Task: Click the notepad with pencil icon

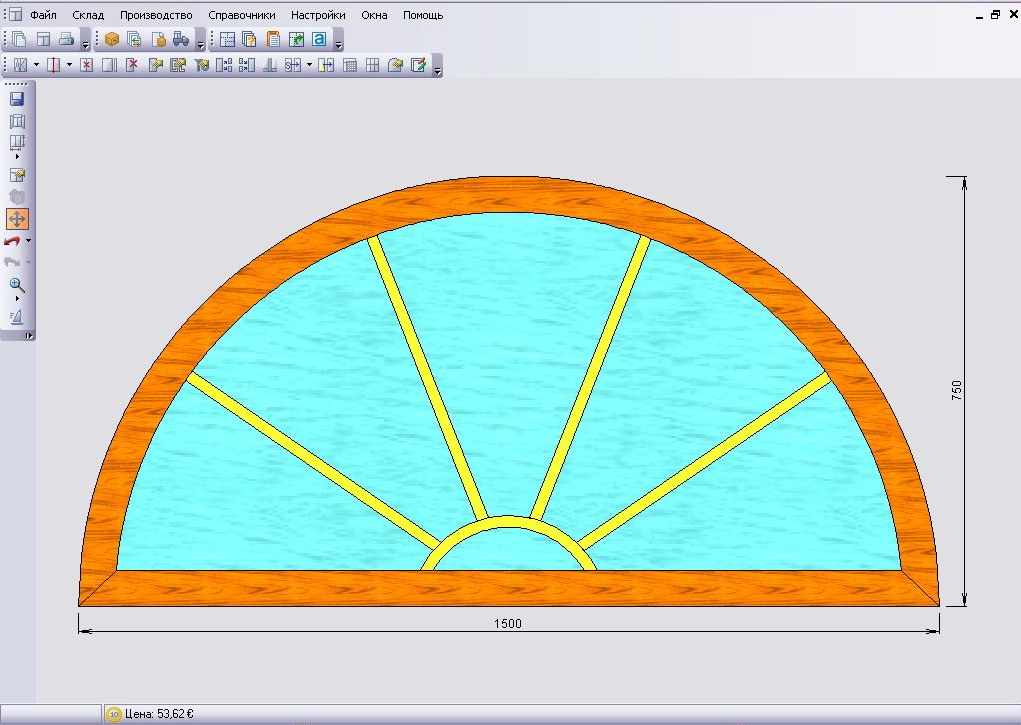Action: [419, 65]
